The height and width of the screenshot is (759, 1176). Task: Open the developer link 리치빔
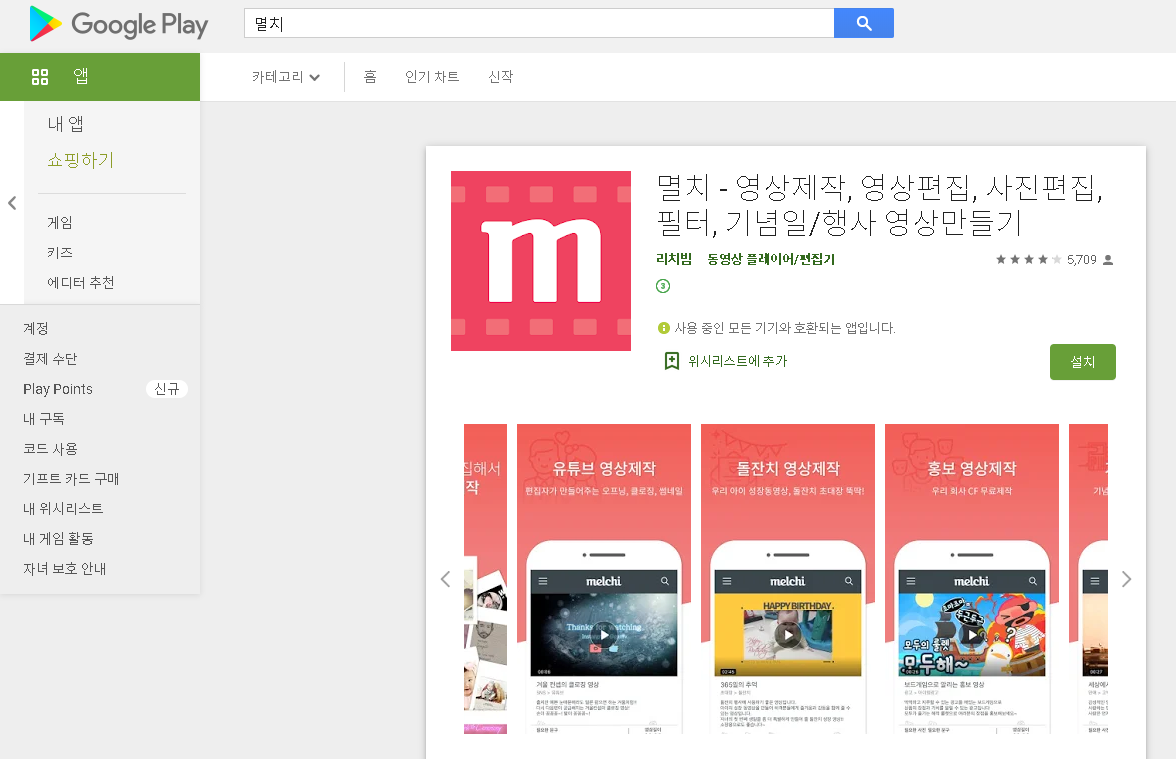coord(674,259)
